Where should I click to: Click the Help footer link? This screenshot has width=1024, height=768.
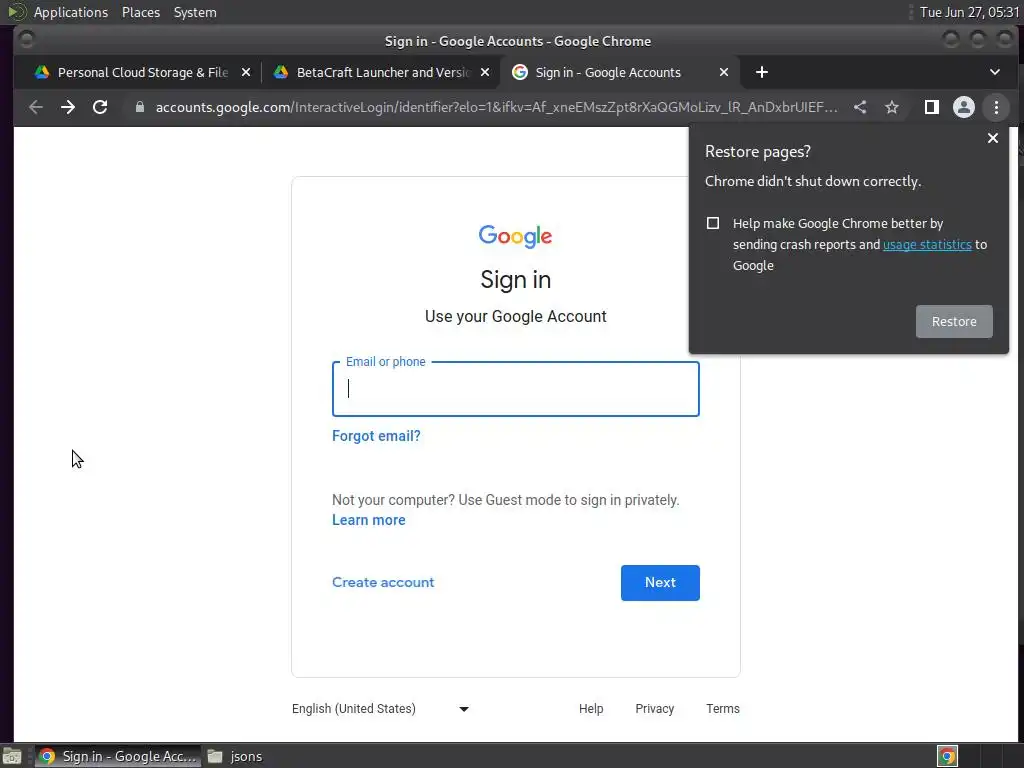click(591, 709)
